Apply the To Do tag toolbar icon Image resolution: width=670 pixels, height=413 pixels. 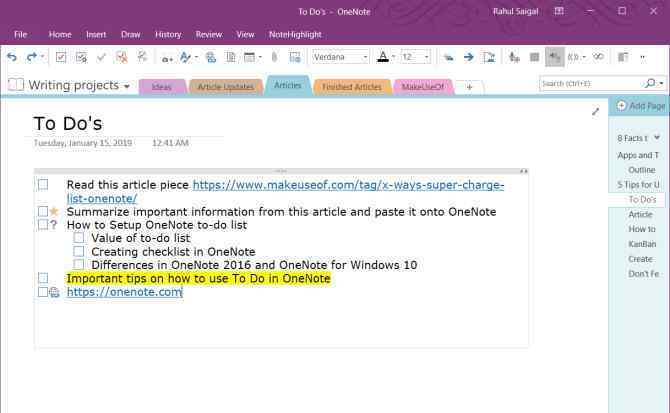click(61, 57)
